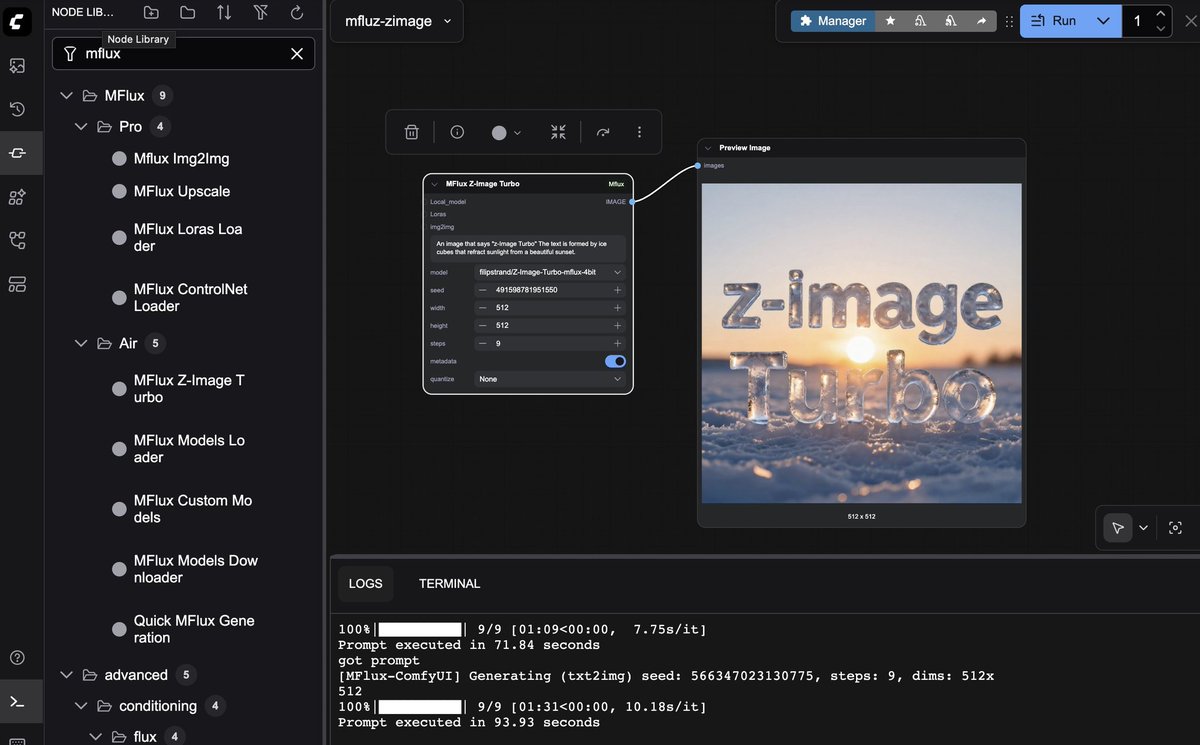Select MFlux Upscale node in library
This screenshot has width=1200, height=745.
click(x=181, y=191)
